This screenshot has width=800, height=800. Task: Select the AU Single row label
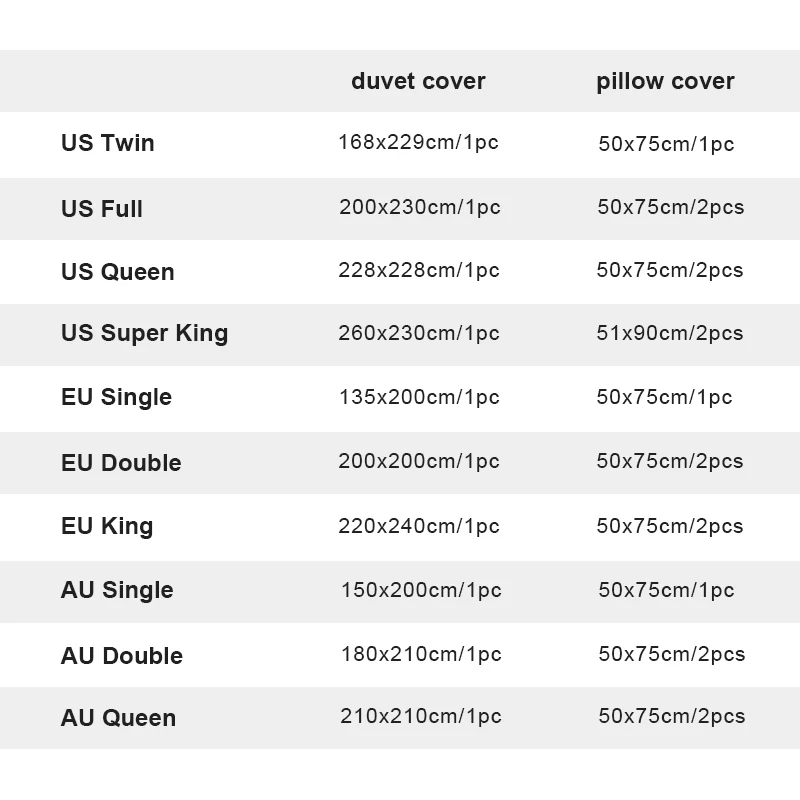(117, 590)
